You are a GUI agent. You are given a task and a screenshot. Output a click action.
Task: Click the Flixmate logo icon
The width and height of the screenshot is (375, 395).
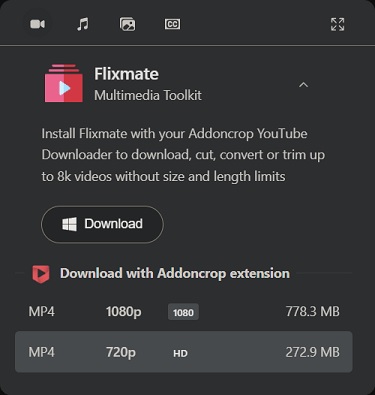(x=64, y=83)
